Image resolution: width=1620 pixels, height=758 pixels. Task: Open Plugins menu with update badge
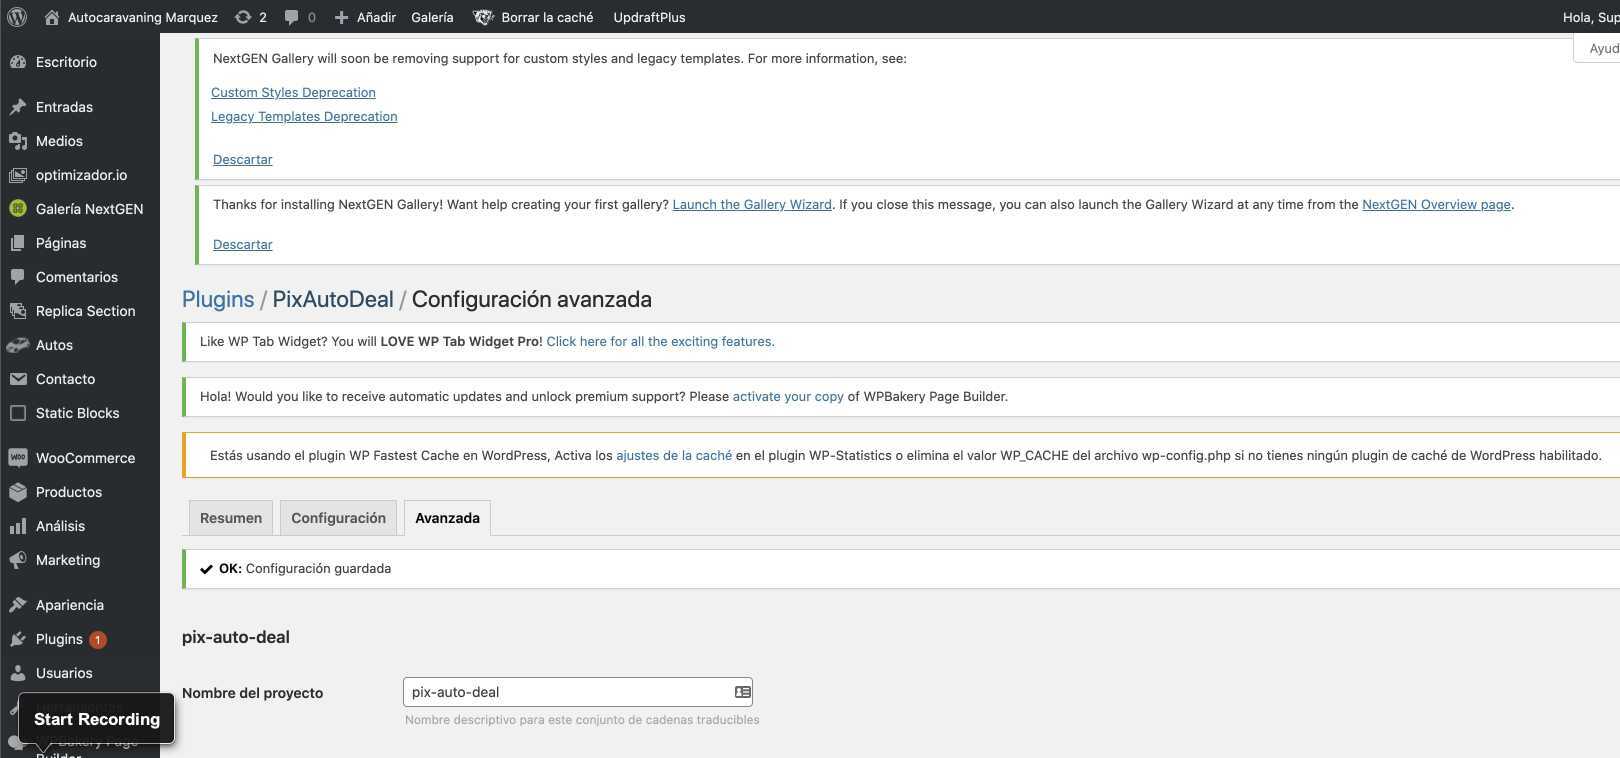pos(59,639)
